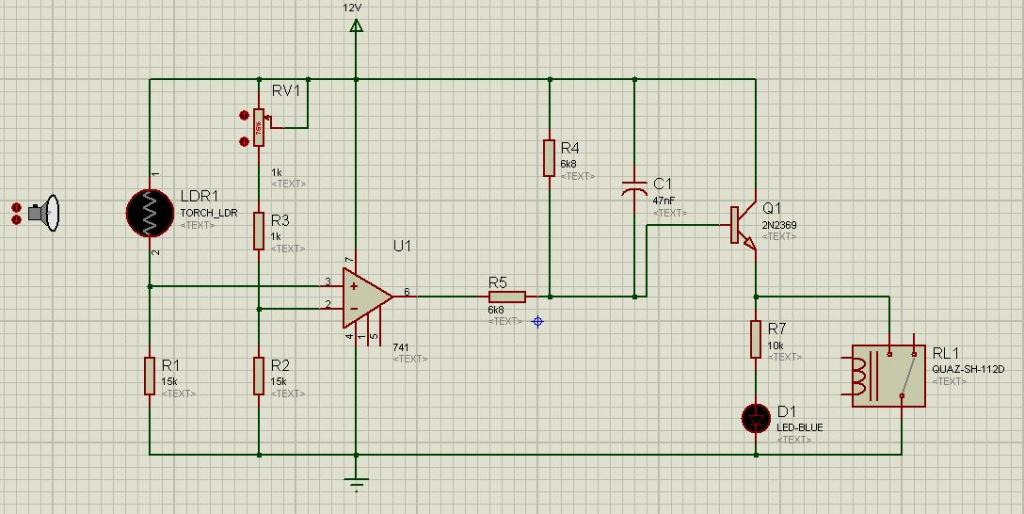This screenshot has width=1024, height=514.
Task: Select the R5 reference label
Action: coord(498,282)
